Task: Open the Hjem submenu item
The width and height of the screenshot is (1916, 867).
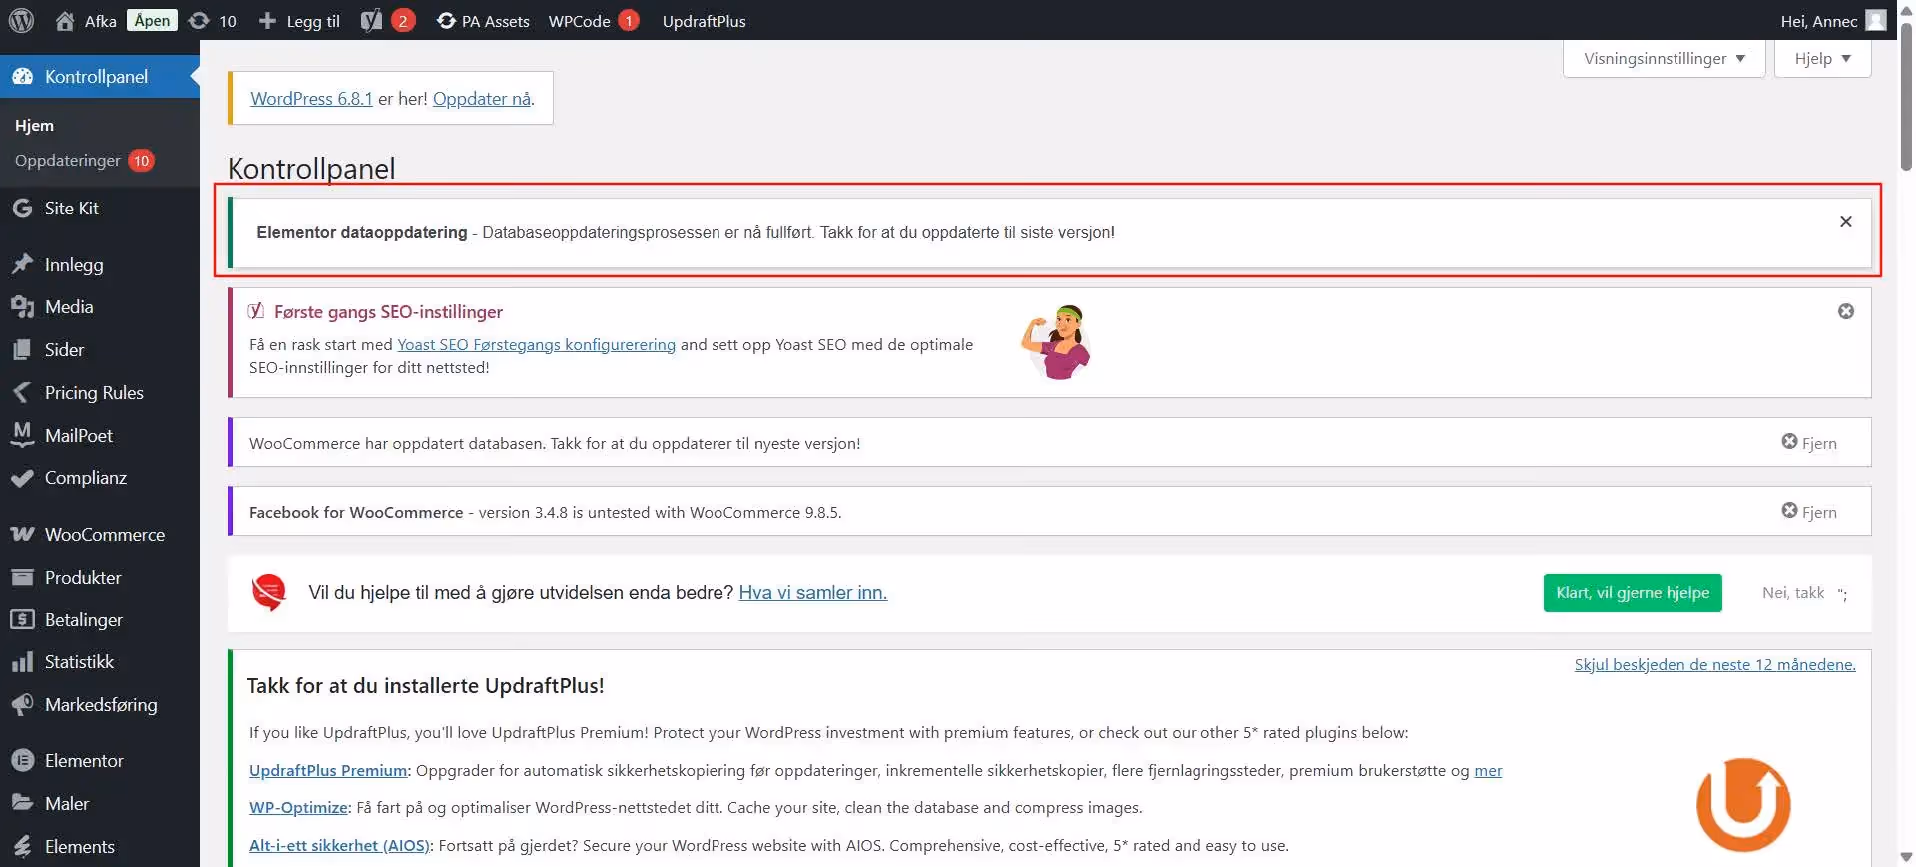Action: [34, 125]
